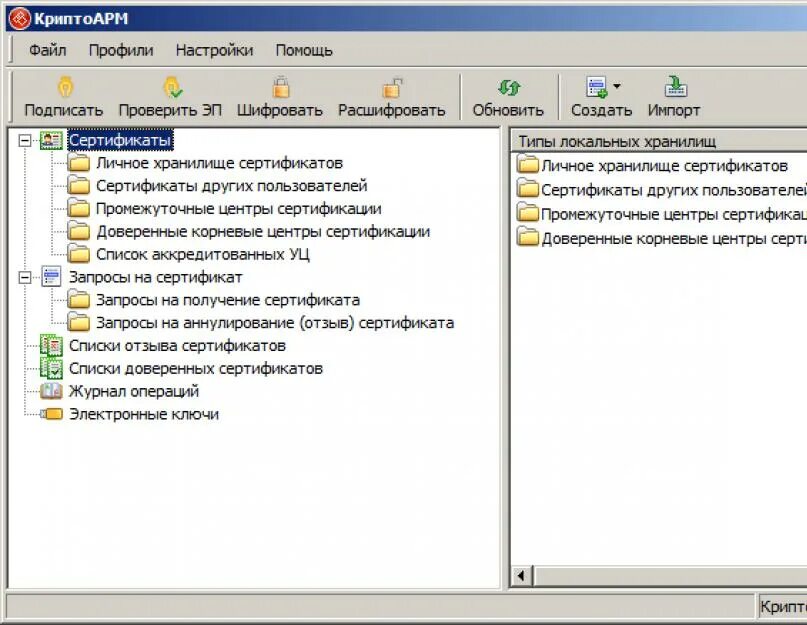Open the Настройки menu
This screenshot has width=807, height=625.
[214, 50]
